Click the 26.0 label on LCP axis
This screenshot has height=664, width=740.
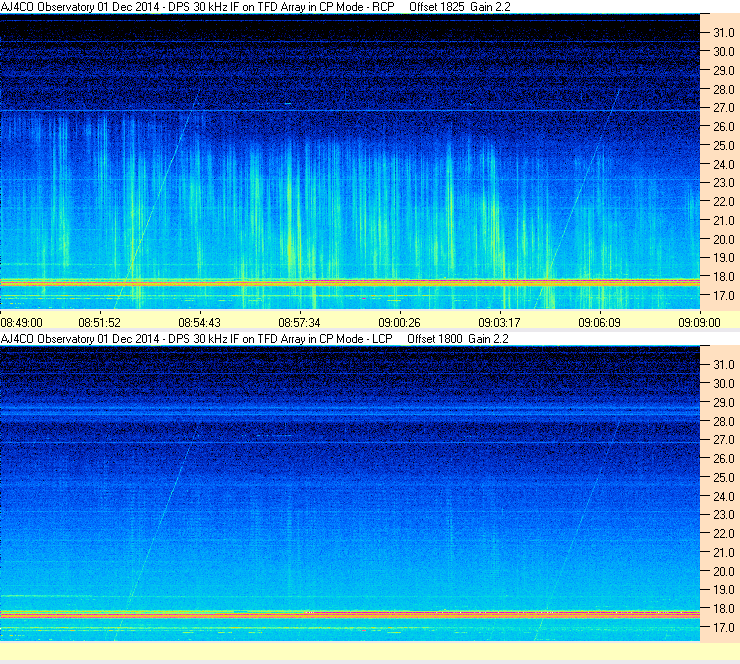[724, 459]
